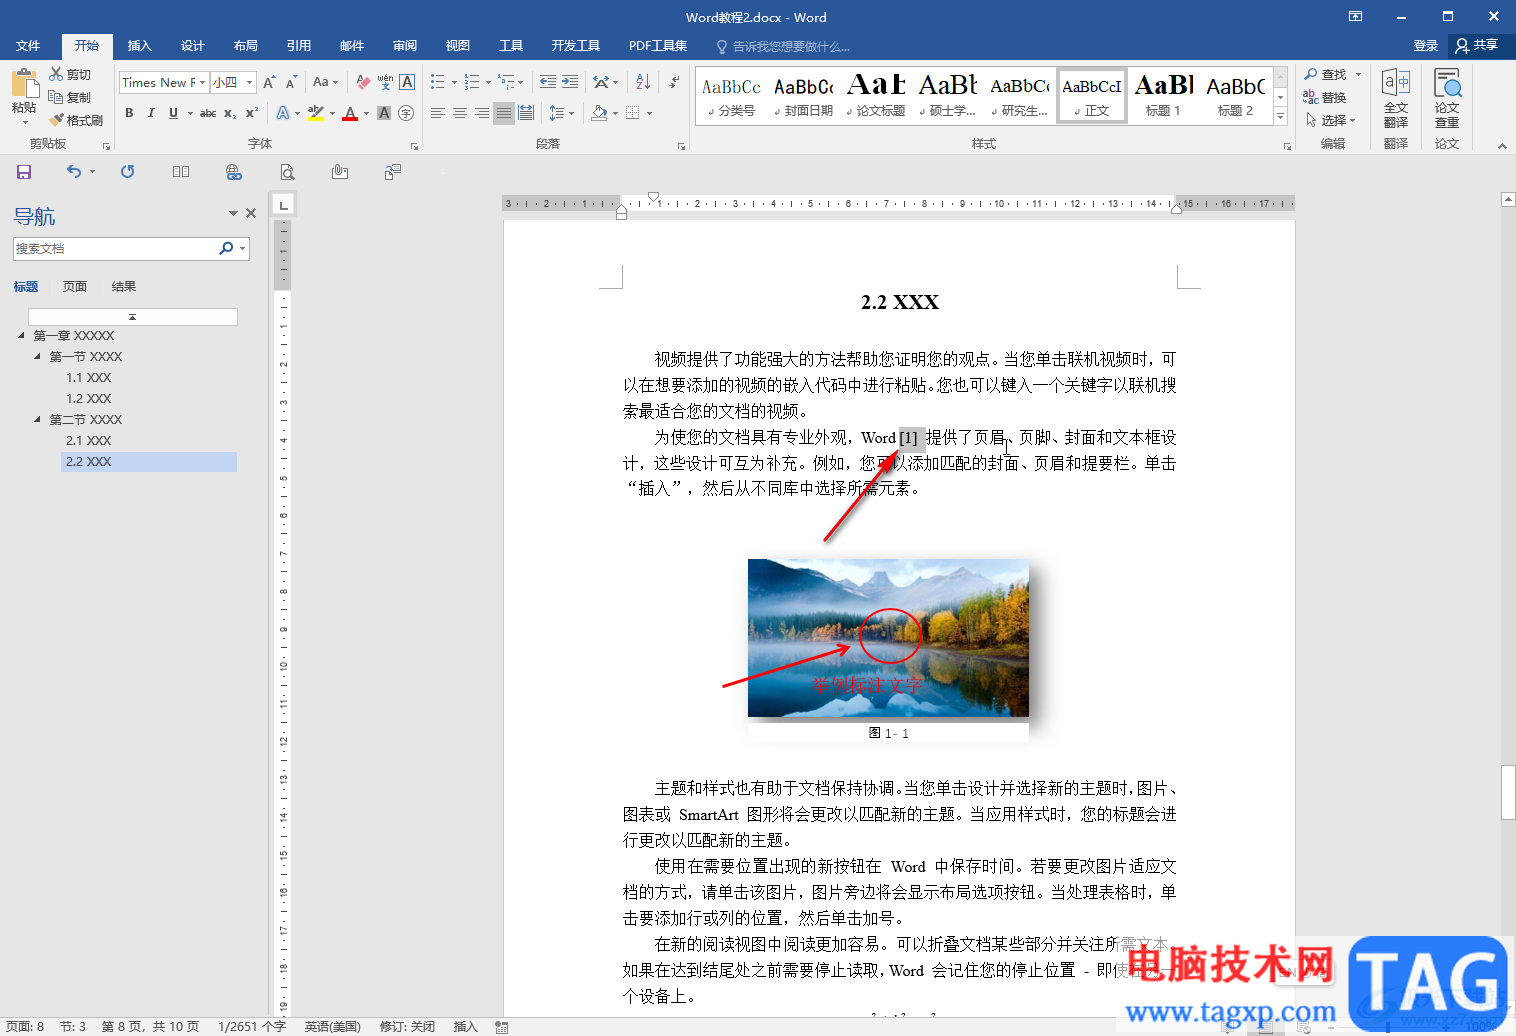Image resolution: width=1516 pixels, height=1036 pixels.
Task: Click the Paper Check (论文查重) icon
Action: point(1446,98)
